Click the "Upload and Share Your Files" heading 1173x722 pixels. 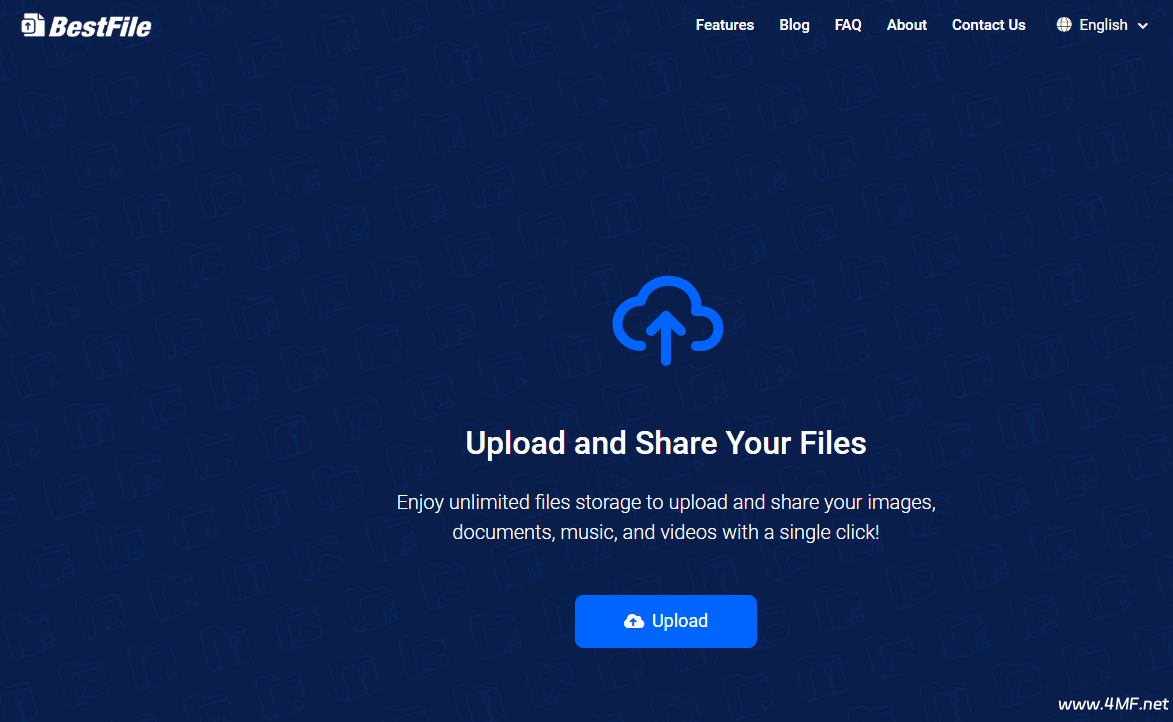click(x=666, y=443)
